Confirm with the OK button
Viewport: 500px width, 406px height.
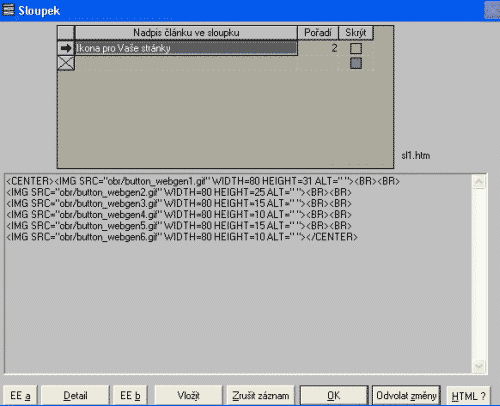click(334, 396)
